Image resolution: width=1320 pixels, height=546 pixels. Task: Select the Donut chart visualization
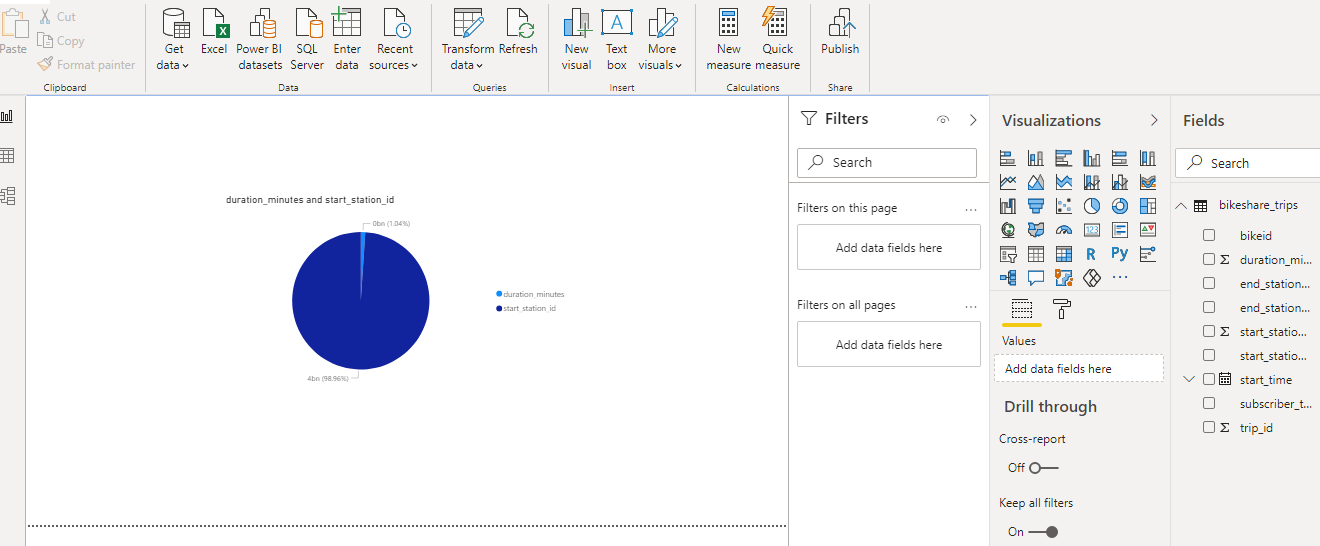(x=1120, y=206)
